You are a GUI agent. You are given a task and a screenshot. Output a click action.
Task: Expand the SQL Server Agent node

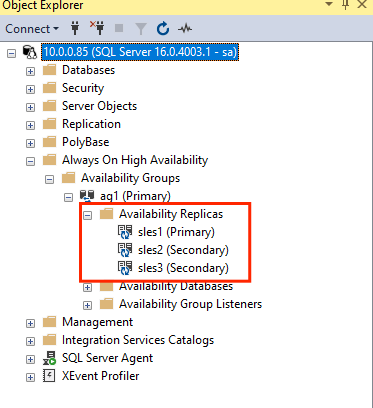click(x=30, y=359)
